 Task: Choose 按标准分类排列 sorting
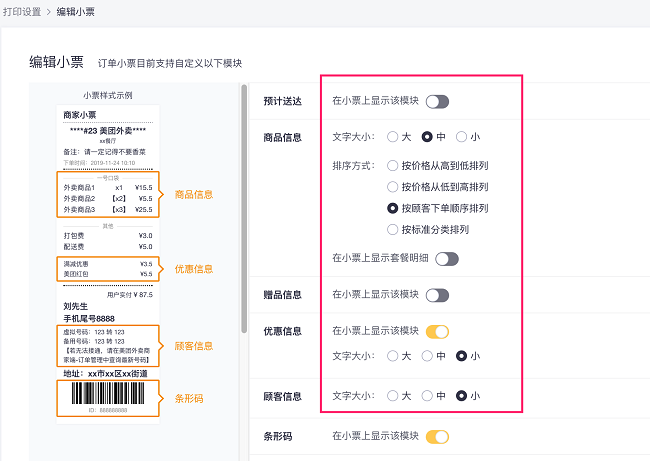coord(393,229)
